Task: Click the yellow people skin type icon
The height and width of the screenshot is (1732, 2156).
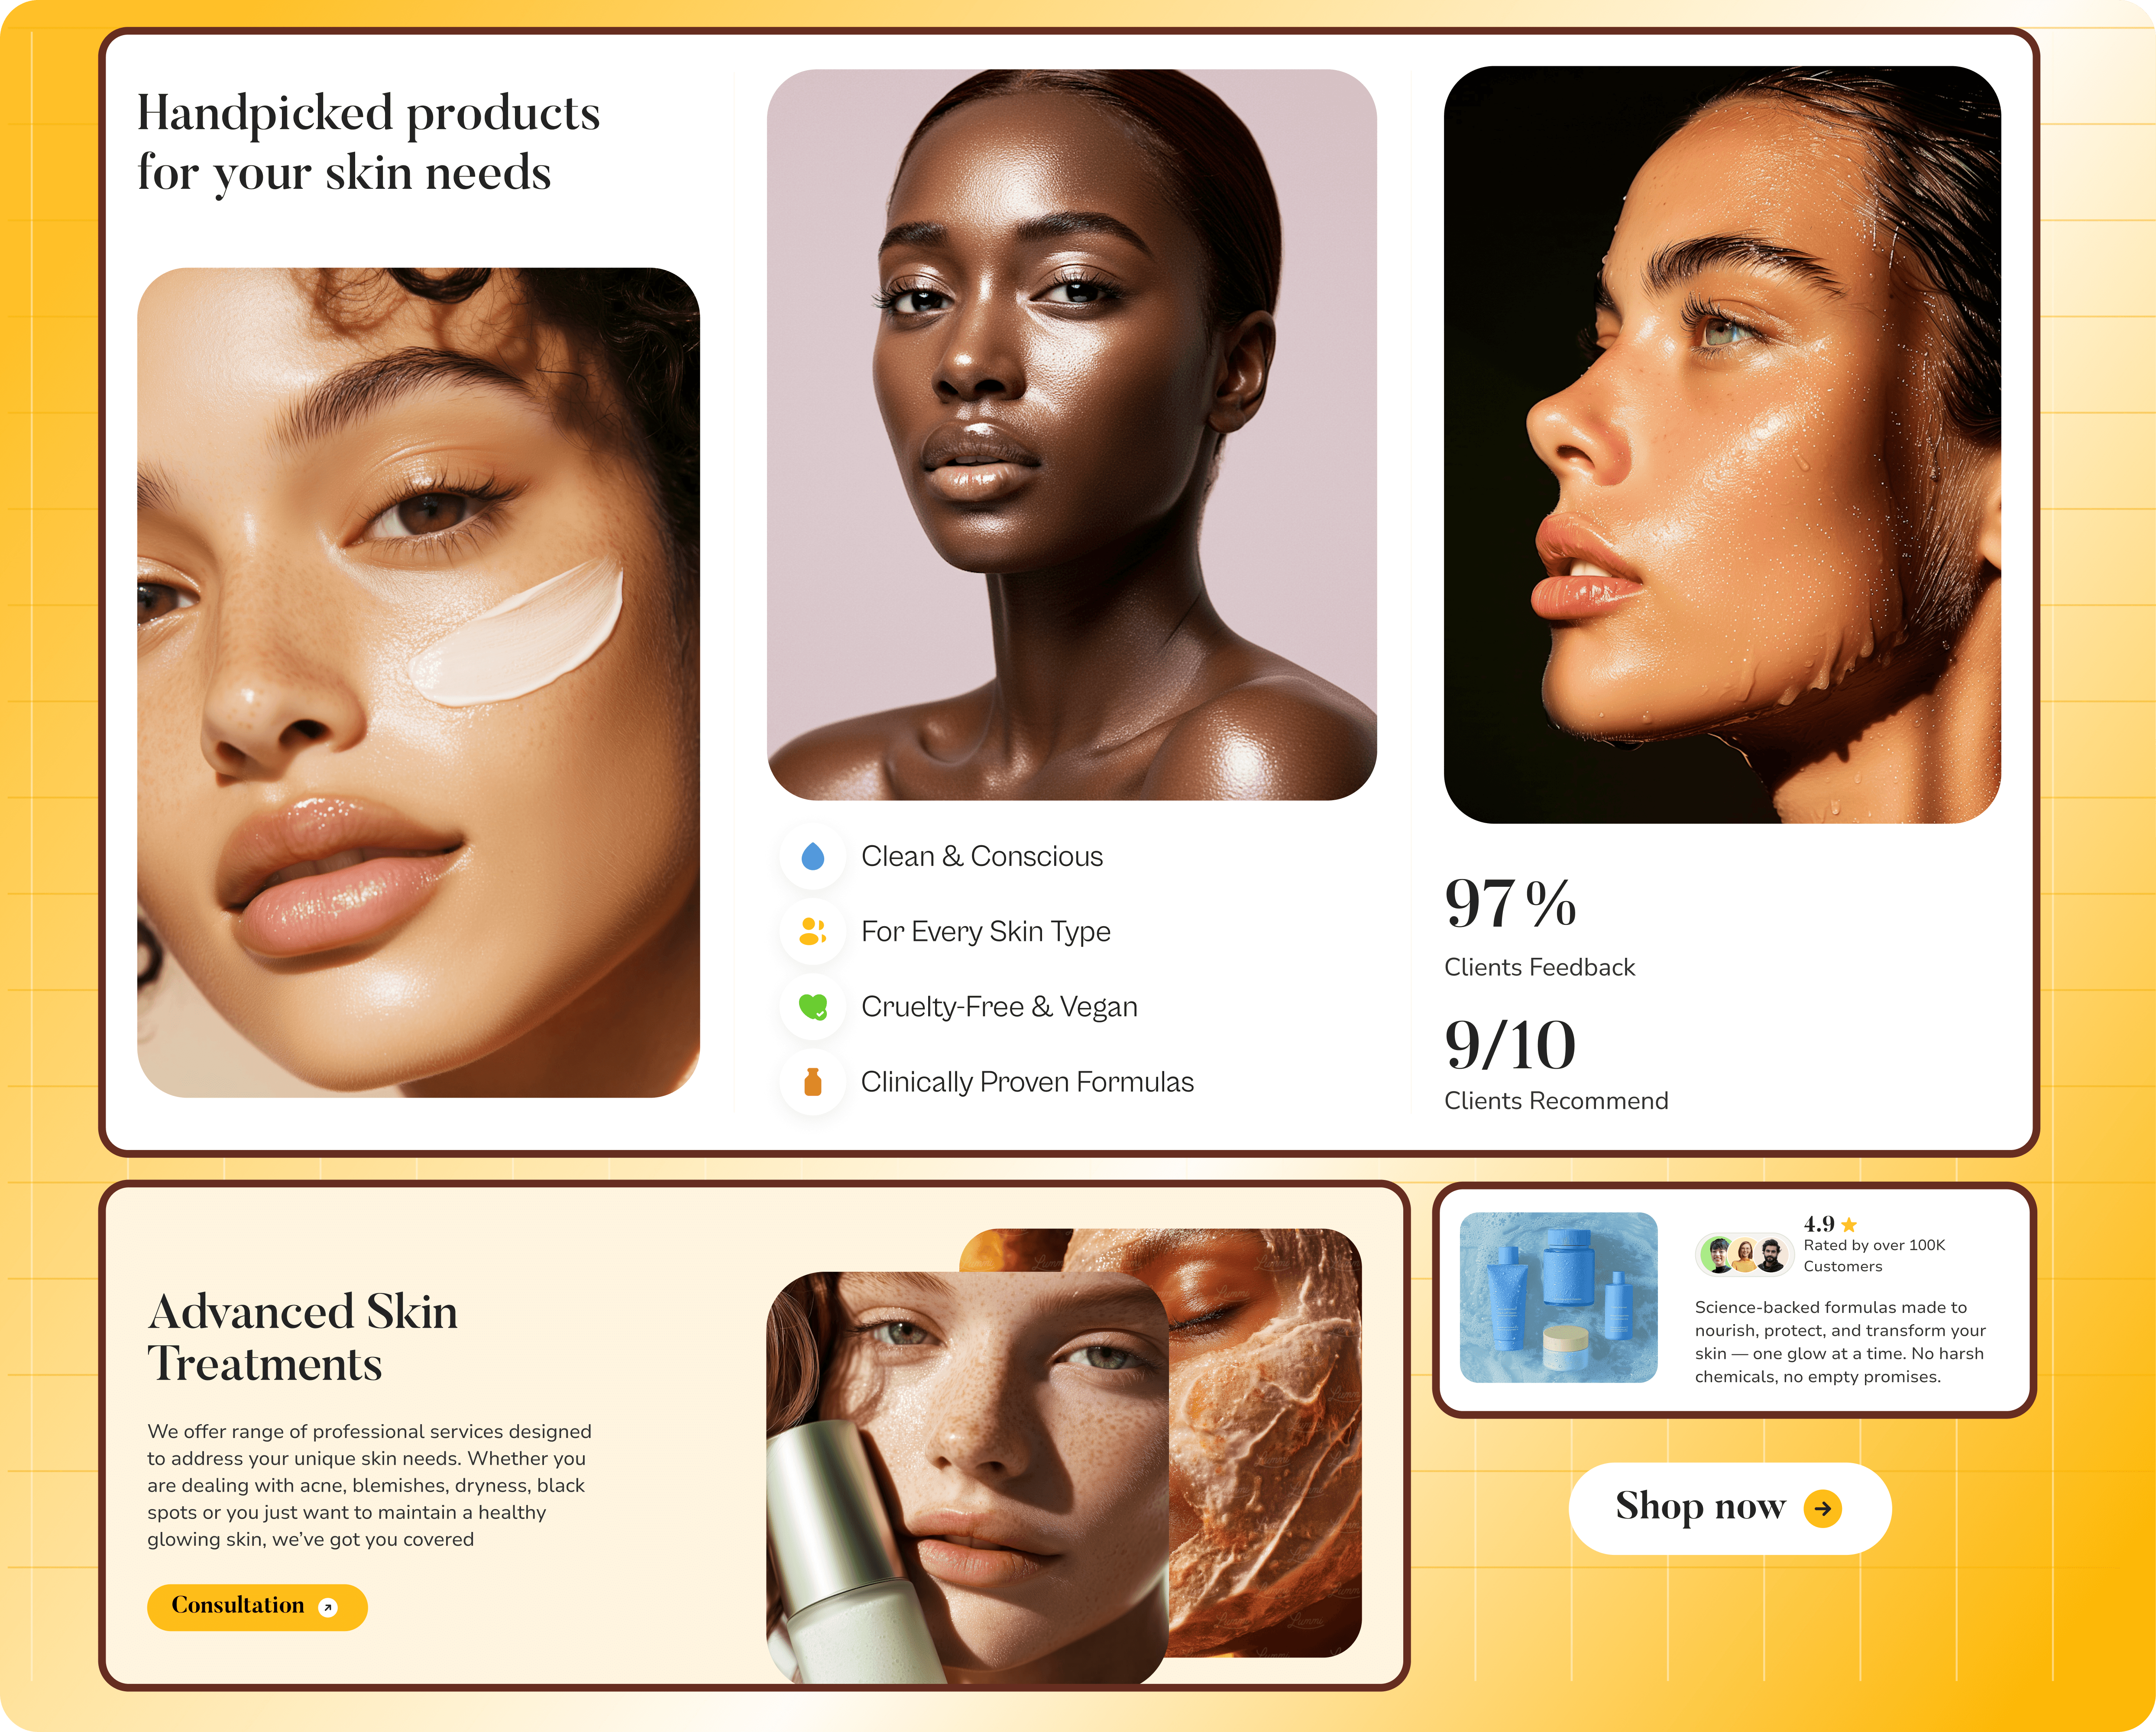Action: click(x=813, y=931)
